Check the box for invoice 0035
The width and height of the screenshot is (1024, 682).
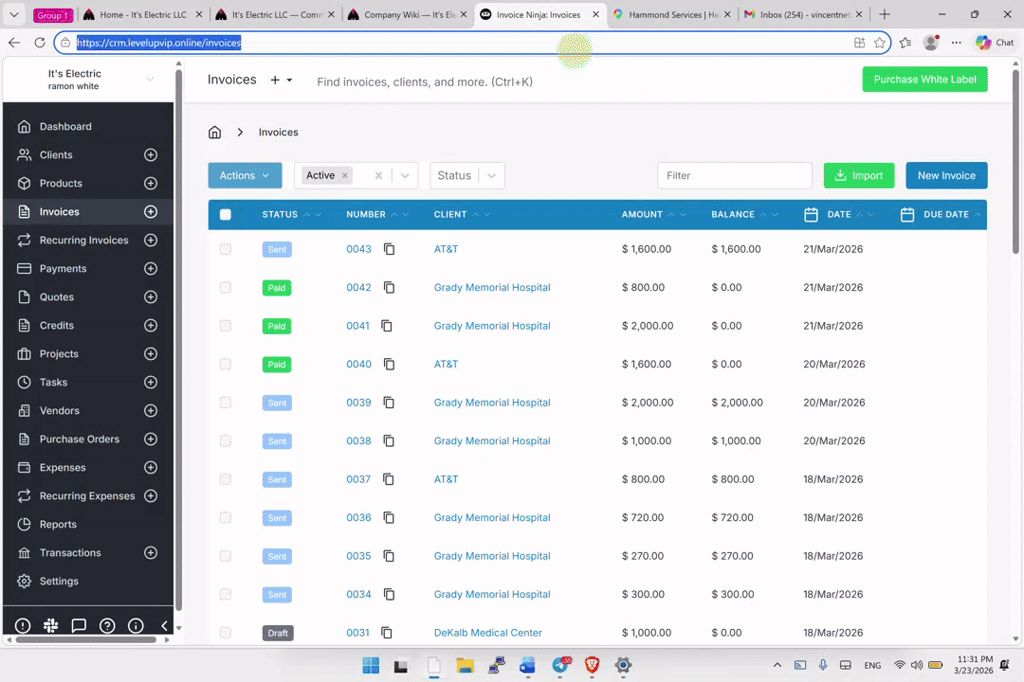click(225, 556)
